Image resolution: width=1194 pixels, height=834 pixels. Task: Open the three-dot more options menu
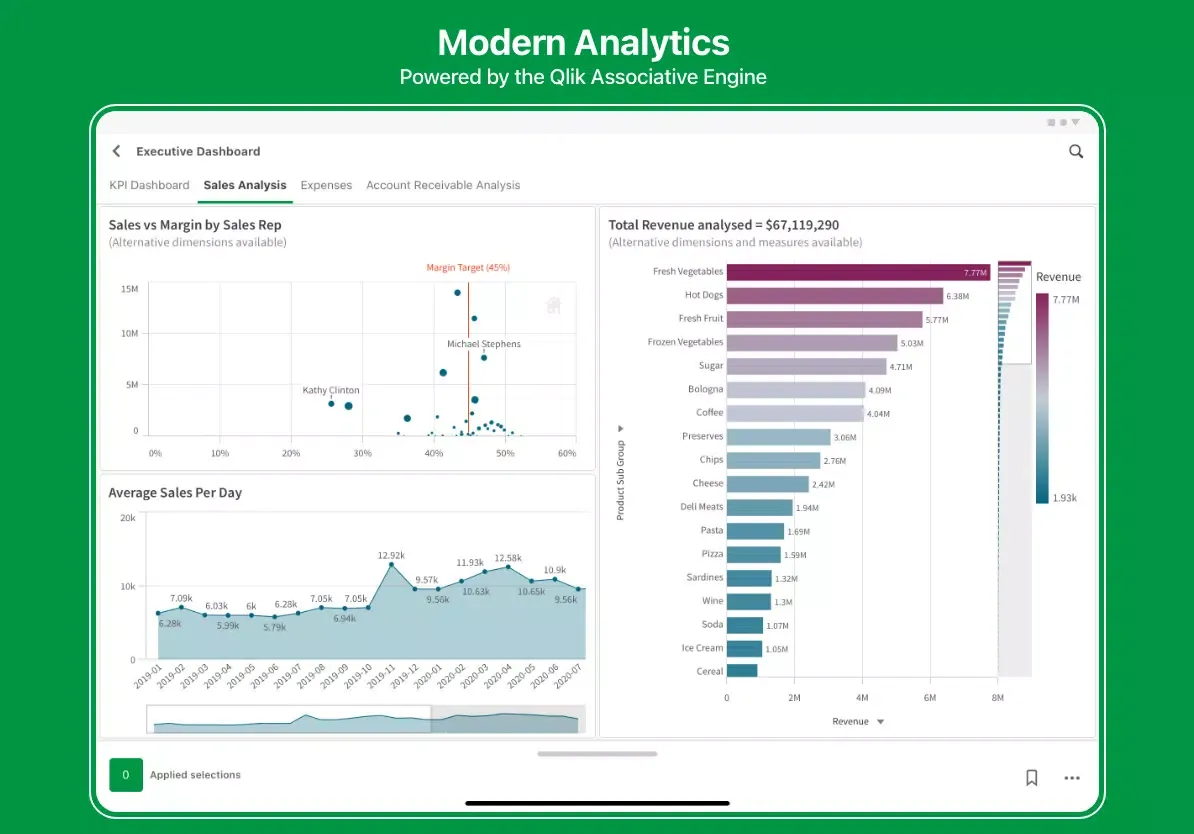[x=1072, y=777]
